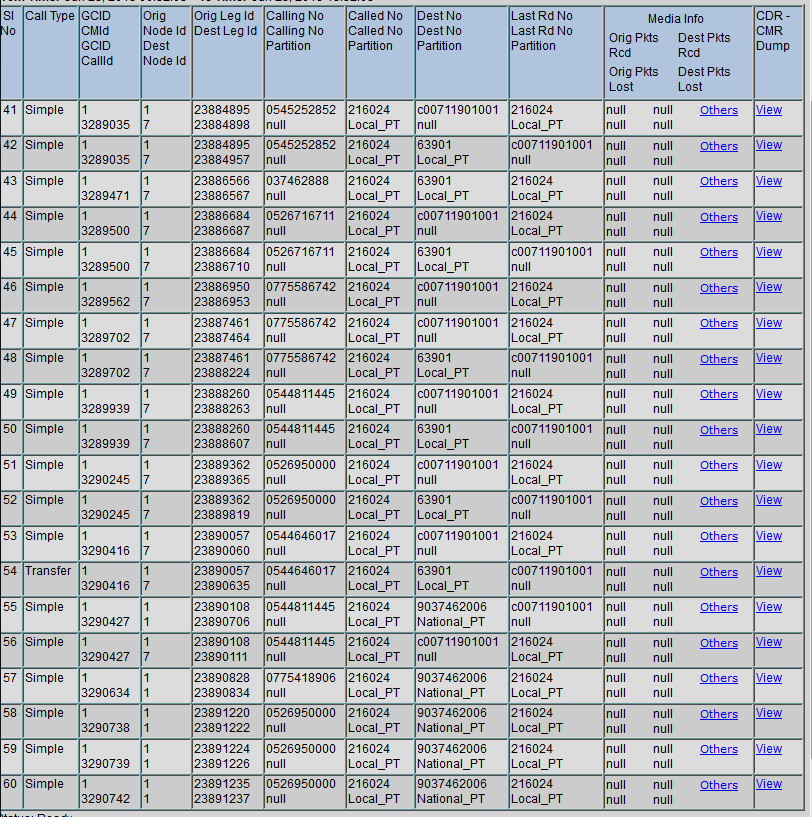
Task: Open Others link for record 50
Action: [x=719, y=429]
